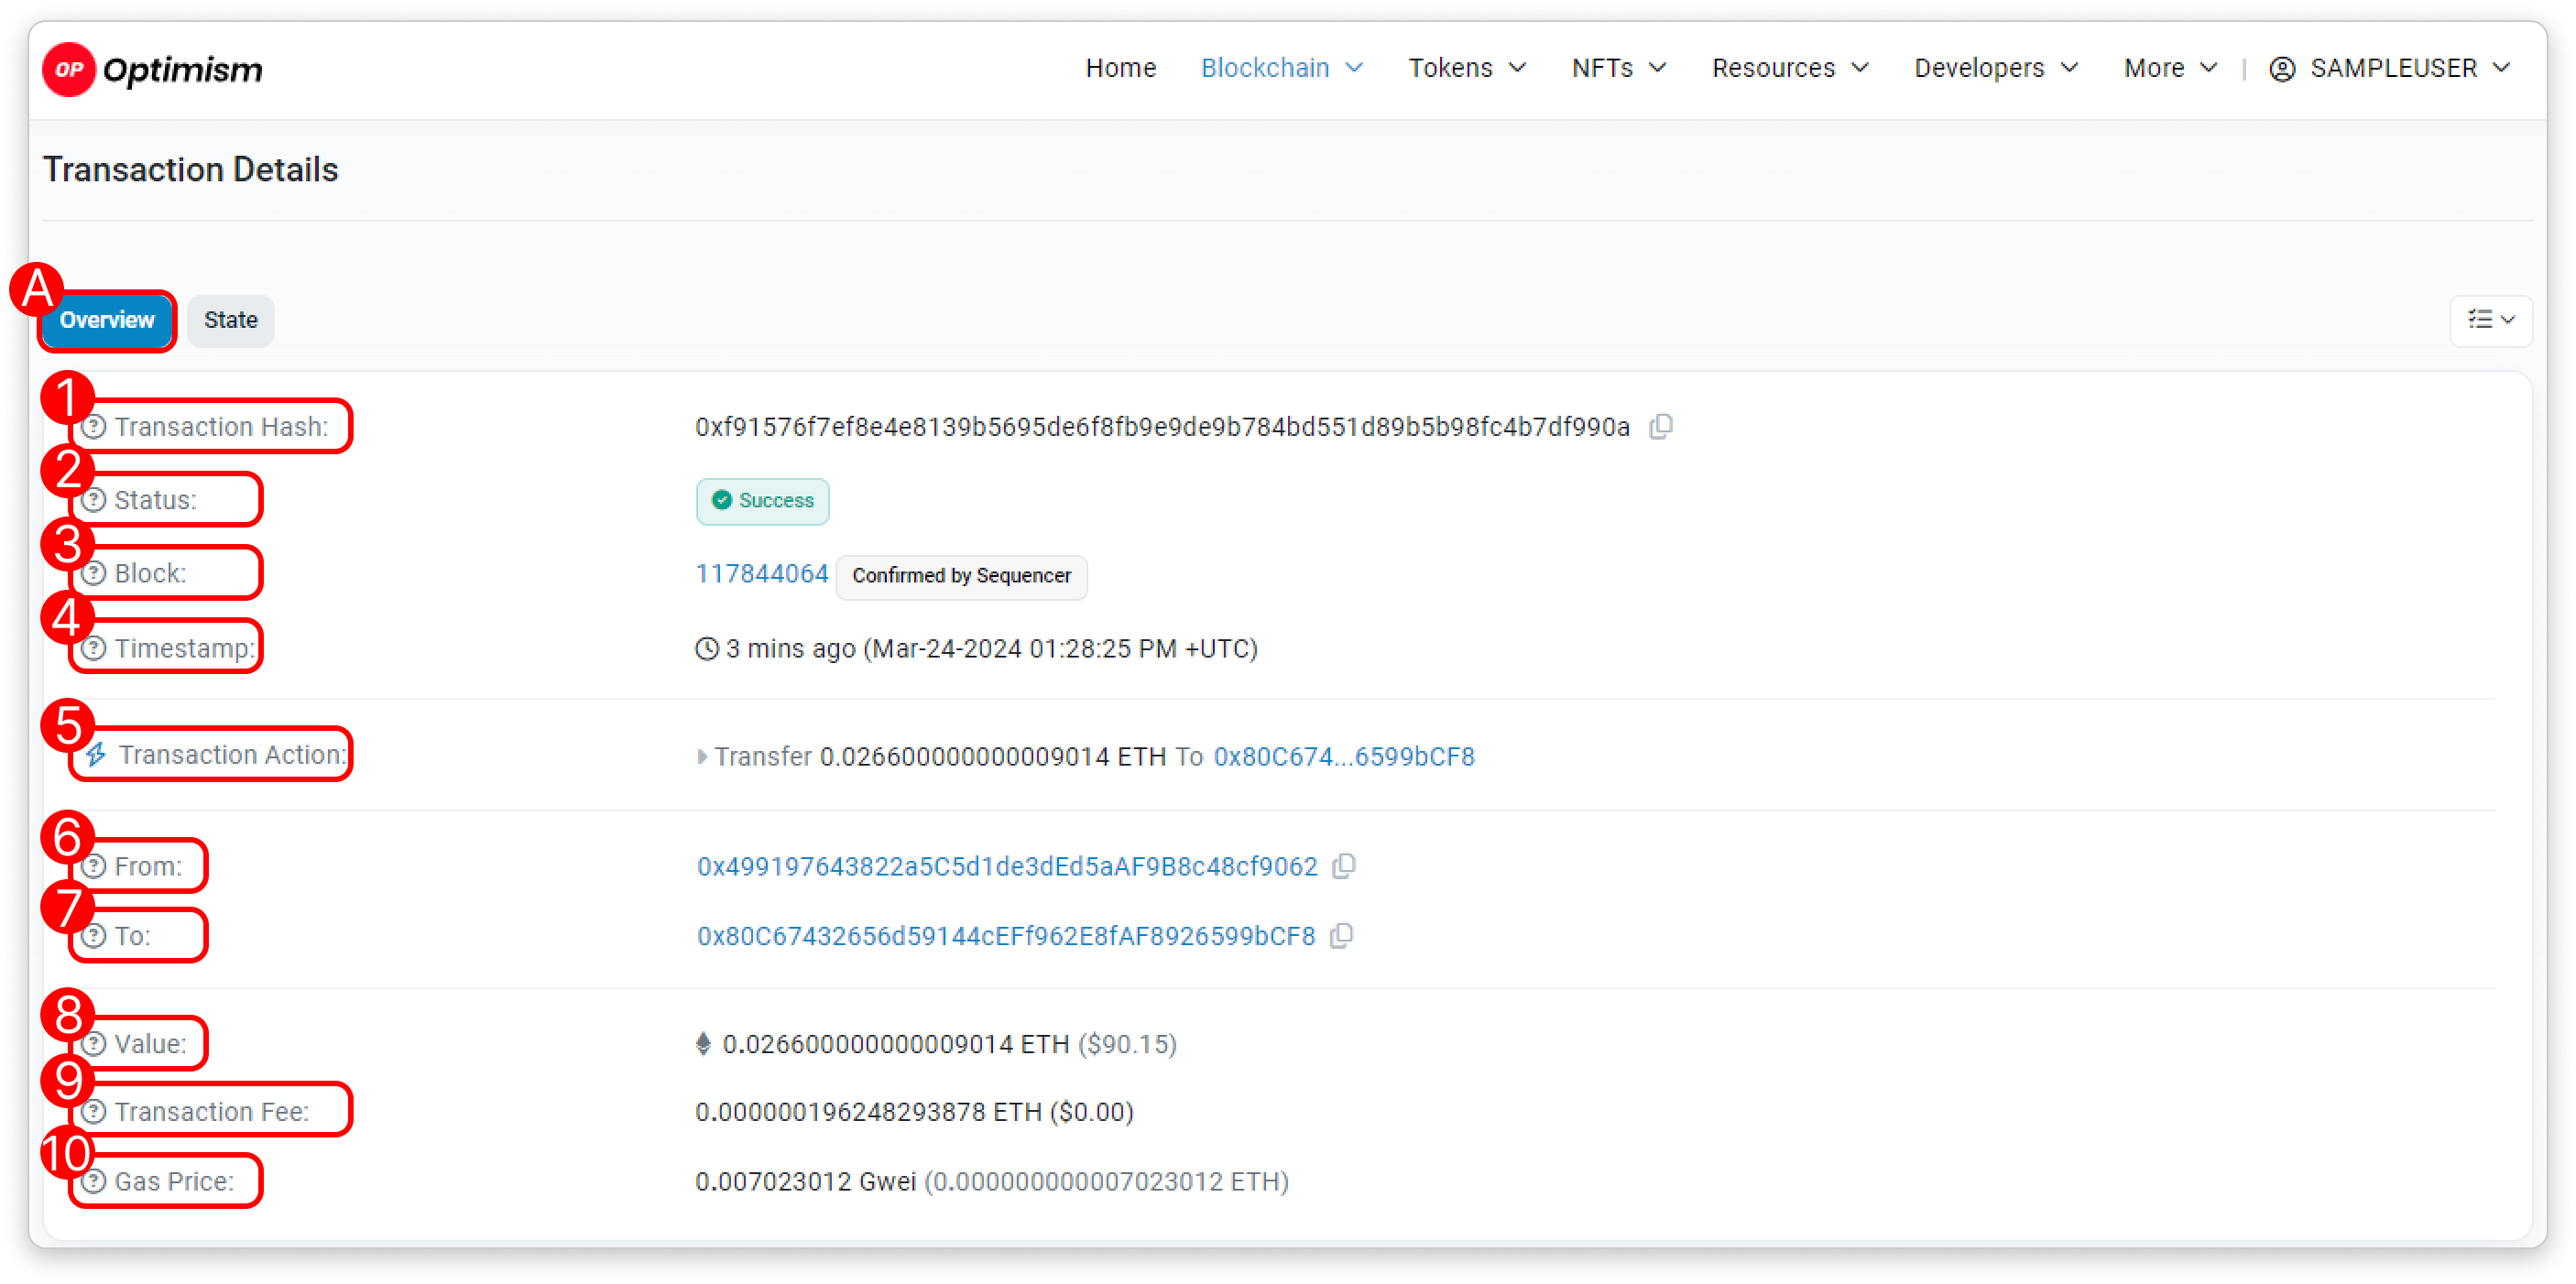Click the lightning icon beside Transaction Action

pyautogui.click(x=96, y=755)
